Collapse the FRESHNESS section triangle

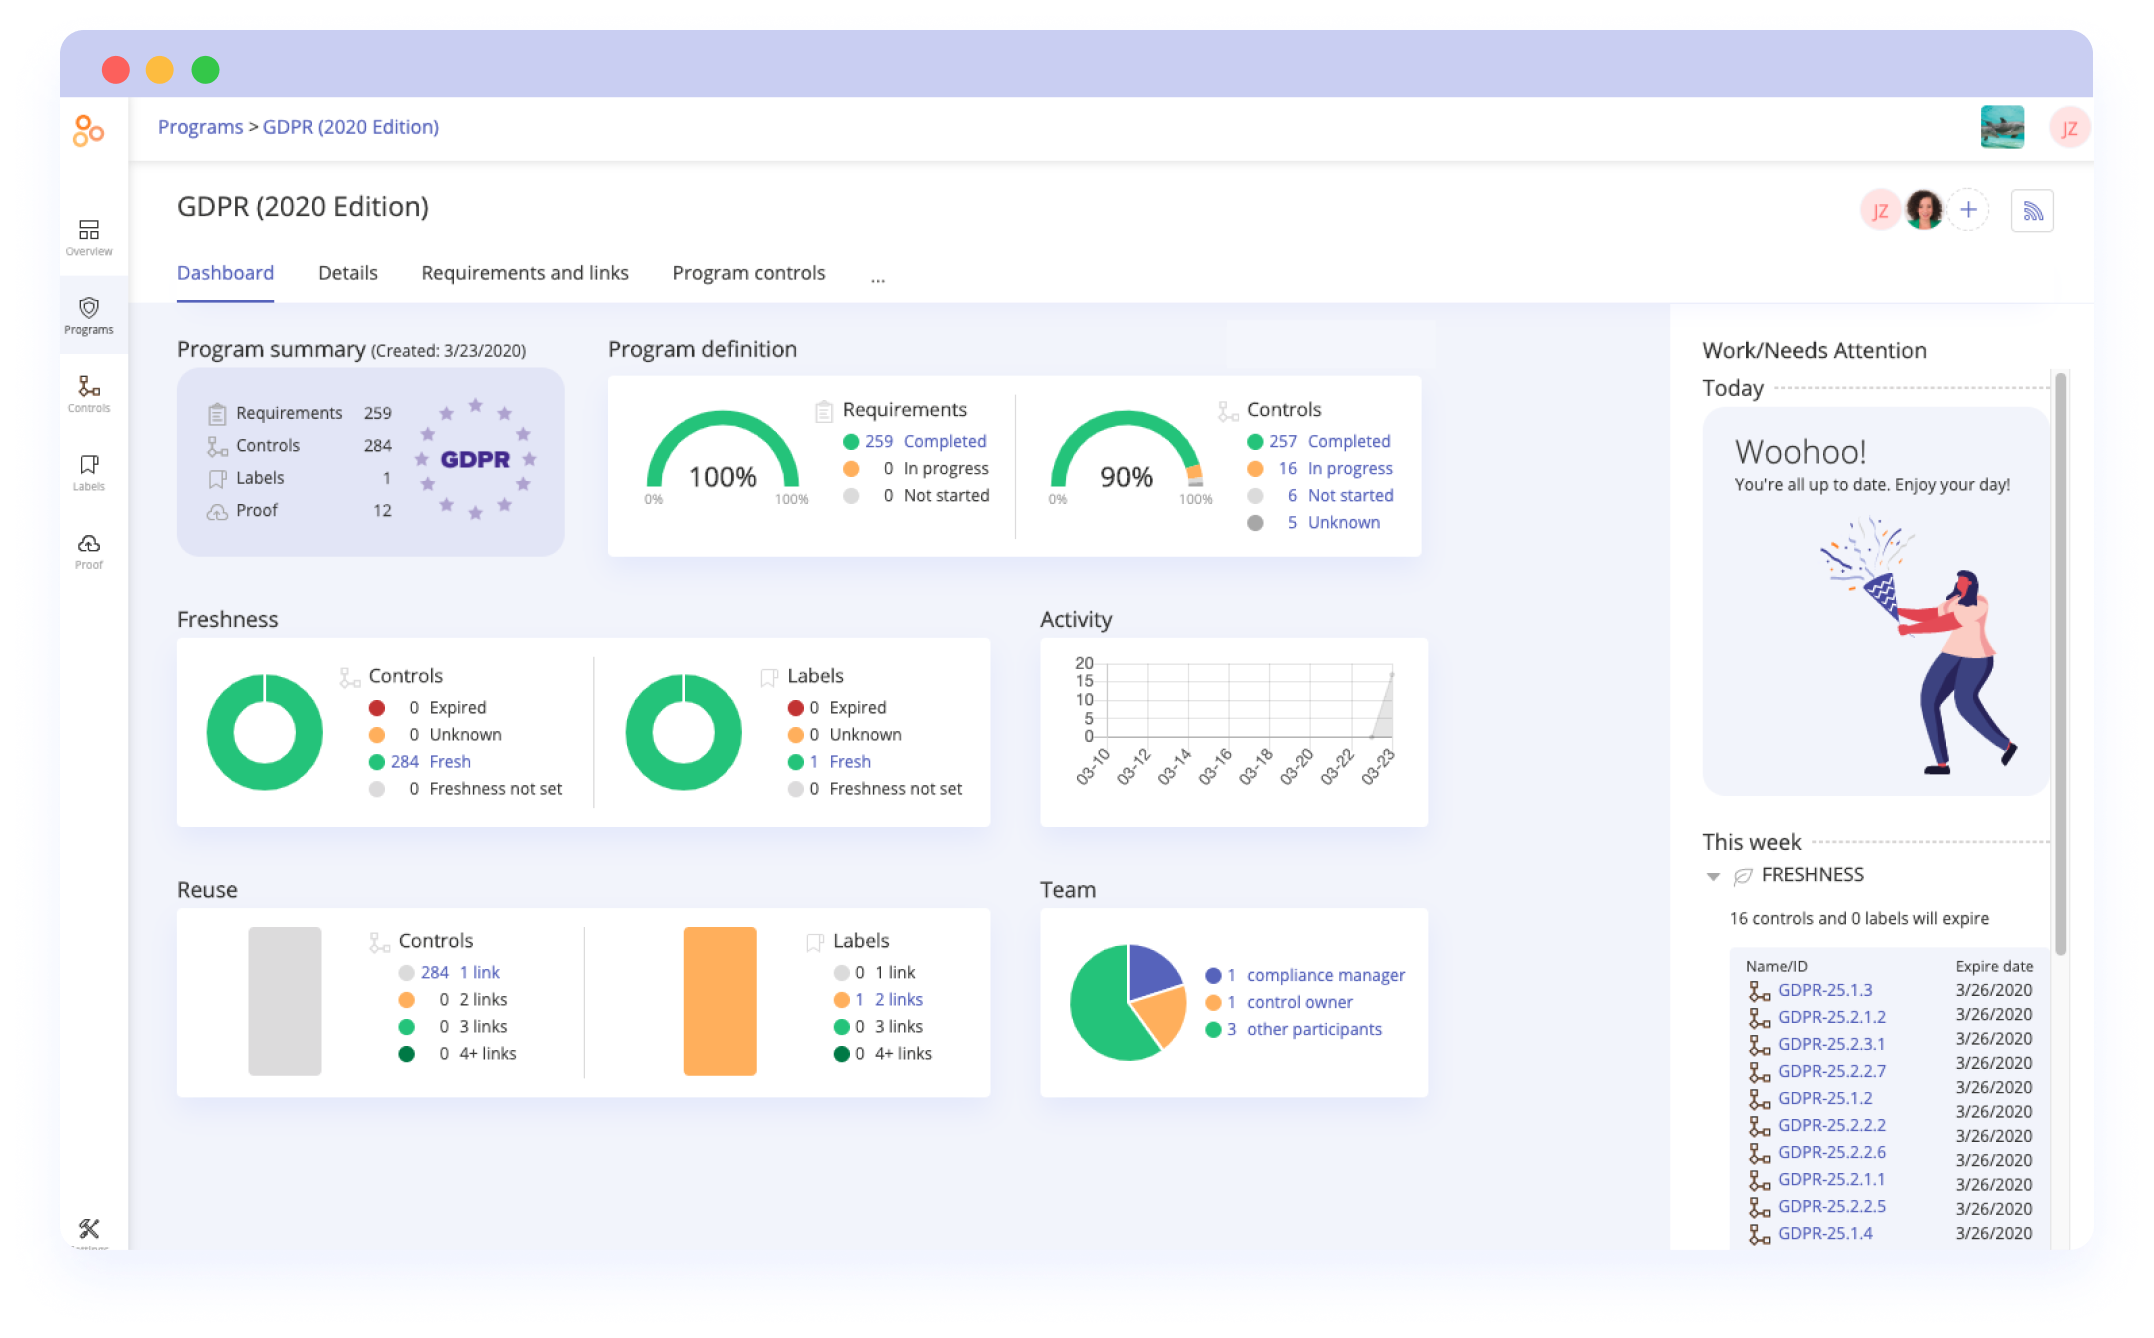click(1713, 877)
